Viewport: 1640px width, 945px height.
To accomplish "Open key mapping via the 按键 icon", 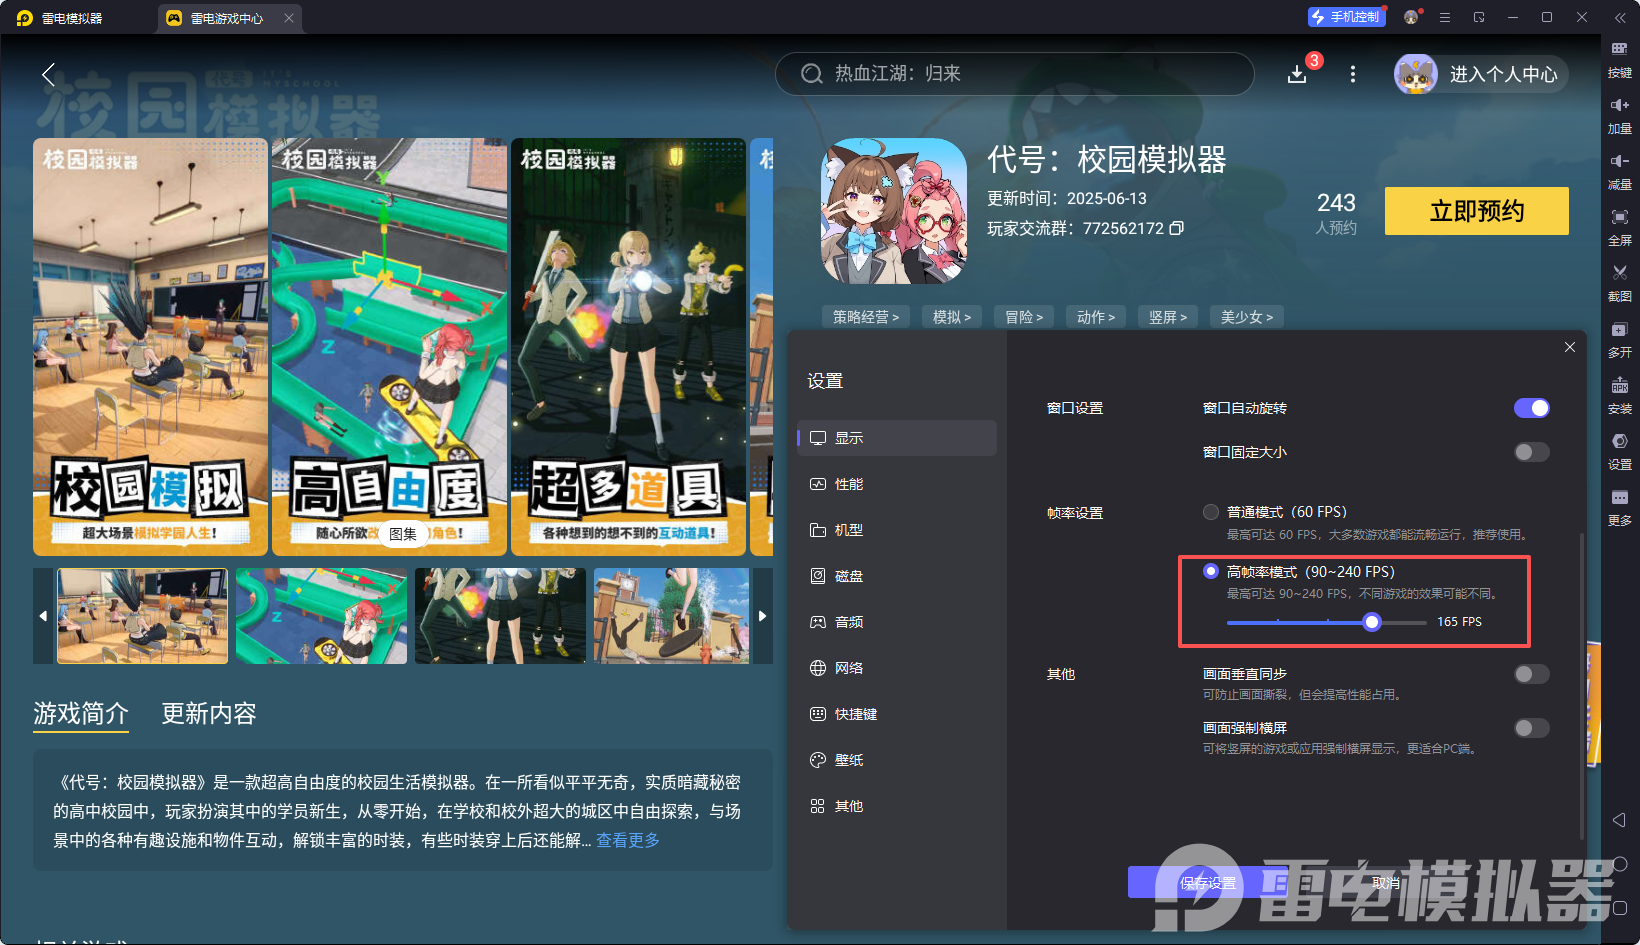I will click(x=1620, y=58).
